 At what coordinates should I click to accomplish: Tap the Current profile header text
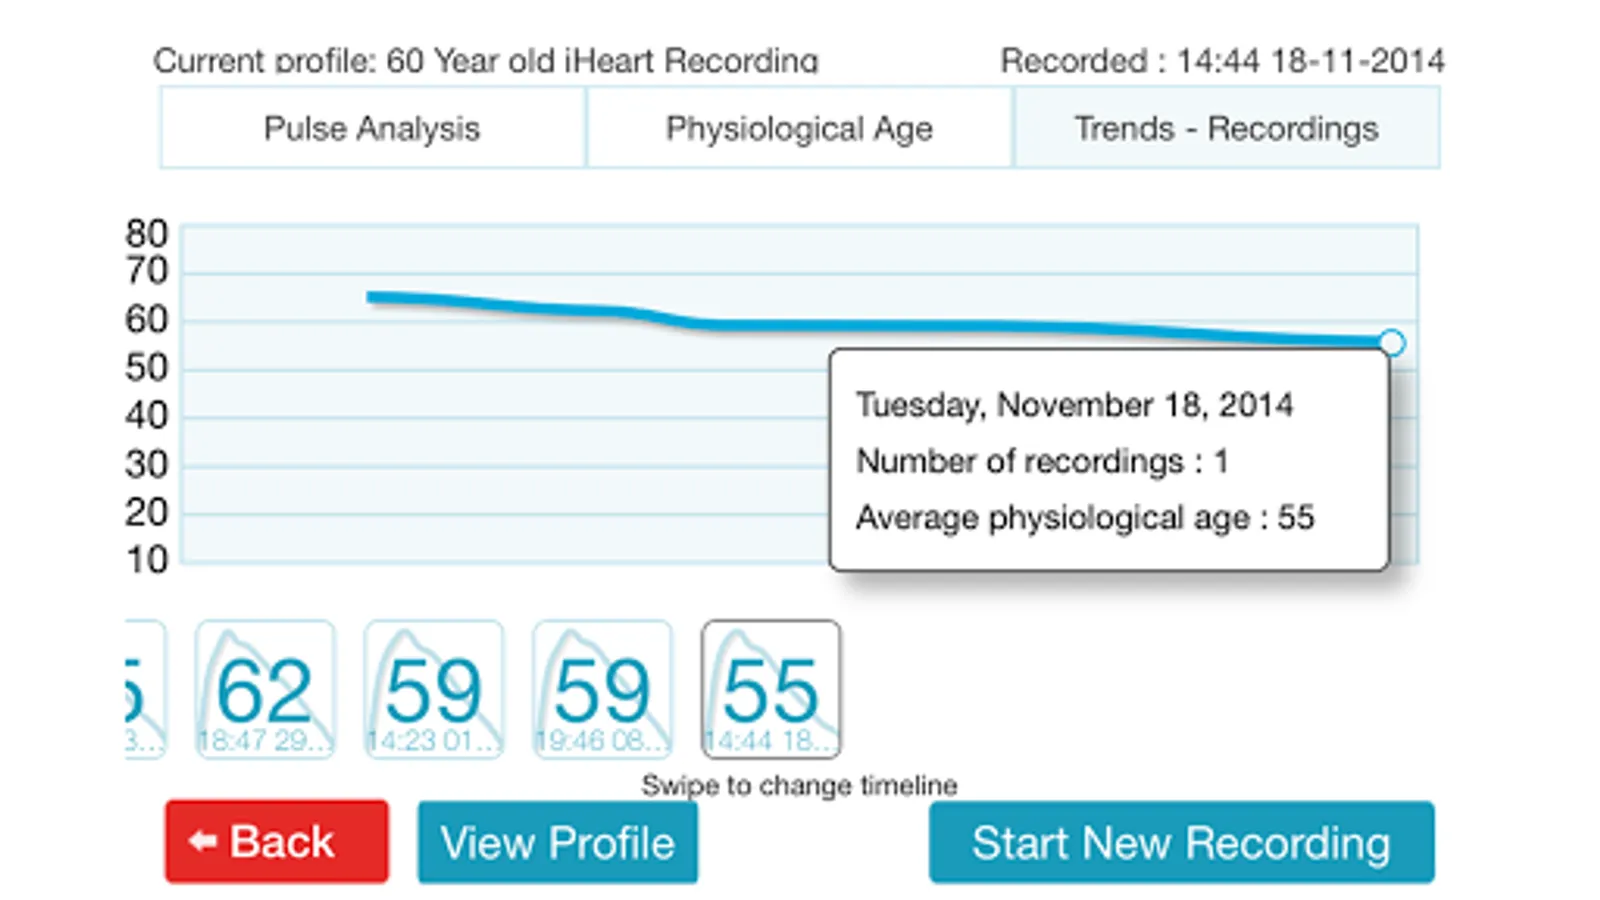[486, 61]
